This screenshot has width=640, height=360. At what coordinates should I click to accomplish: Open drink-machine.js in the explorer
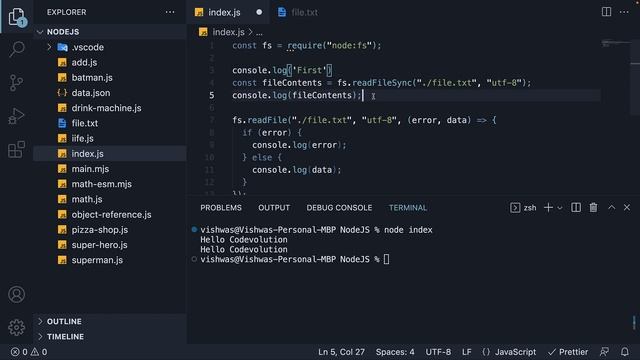click(x=110, y=108)
